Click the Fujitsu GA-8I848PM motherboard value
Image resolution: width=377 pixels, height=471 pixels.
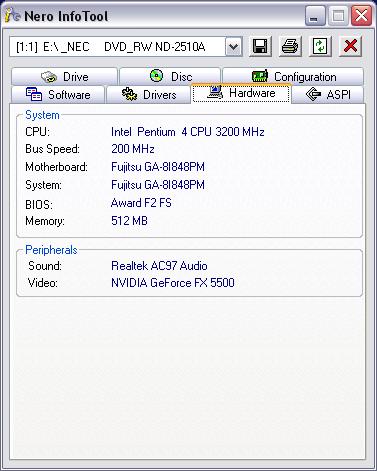tap(158, 167)
